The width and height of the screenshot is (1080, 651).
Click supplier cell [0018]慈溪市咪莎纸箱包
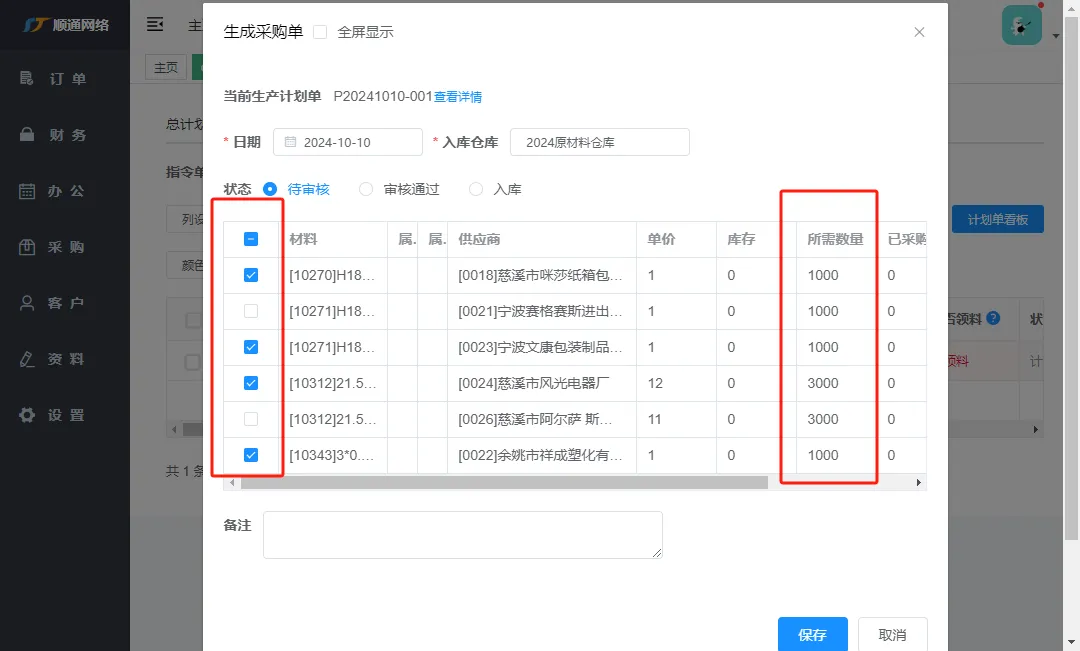(541, 275)
